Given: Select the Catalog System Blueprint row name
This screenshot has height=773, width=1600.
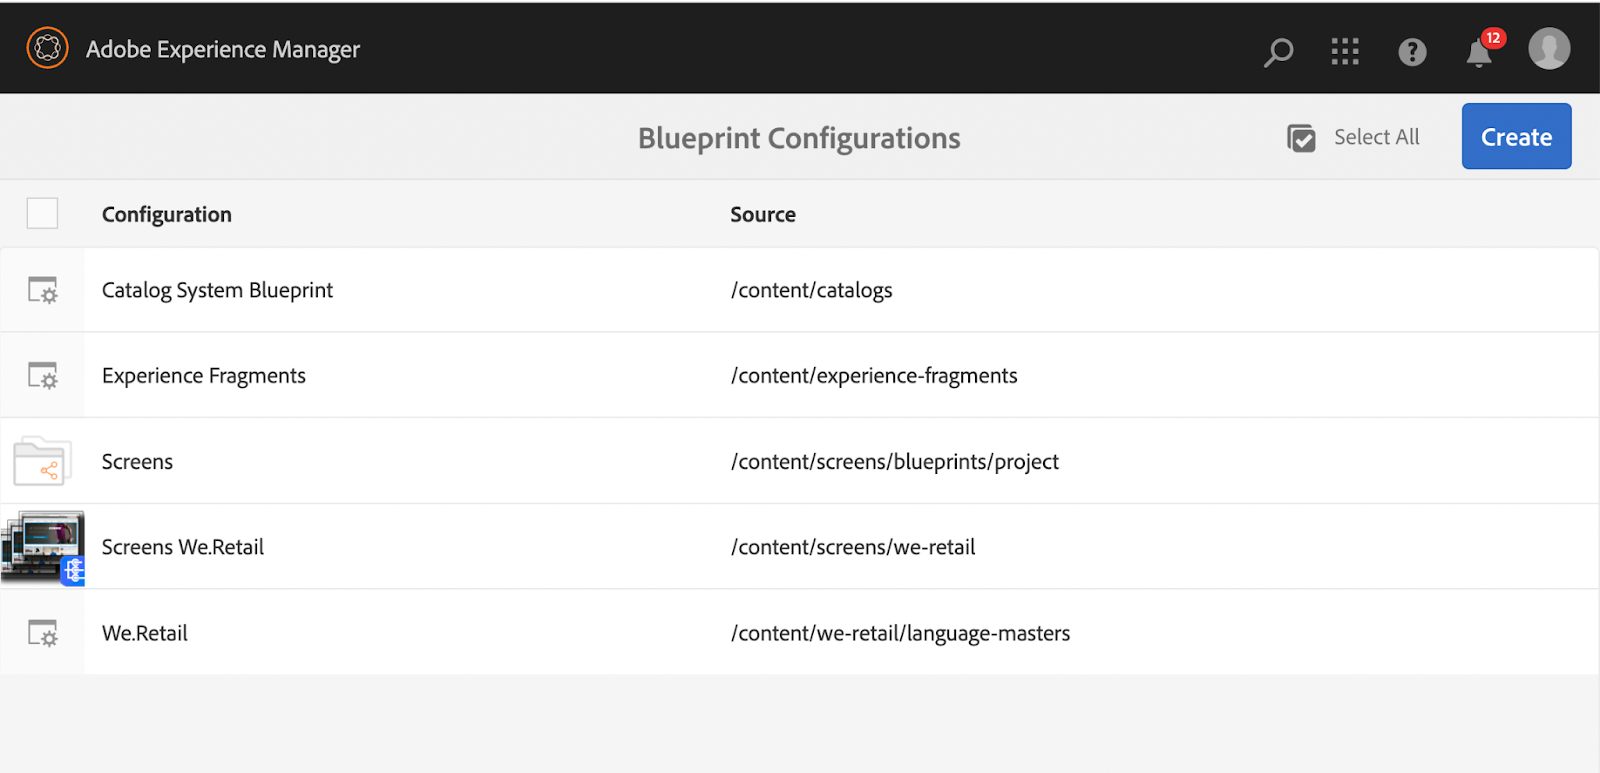Looking at the screenshot, I should coord(217,290).
